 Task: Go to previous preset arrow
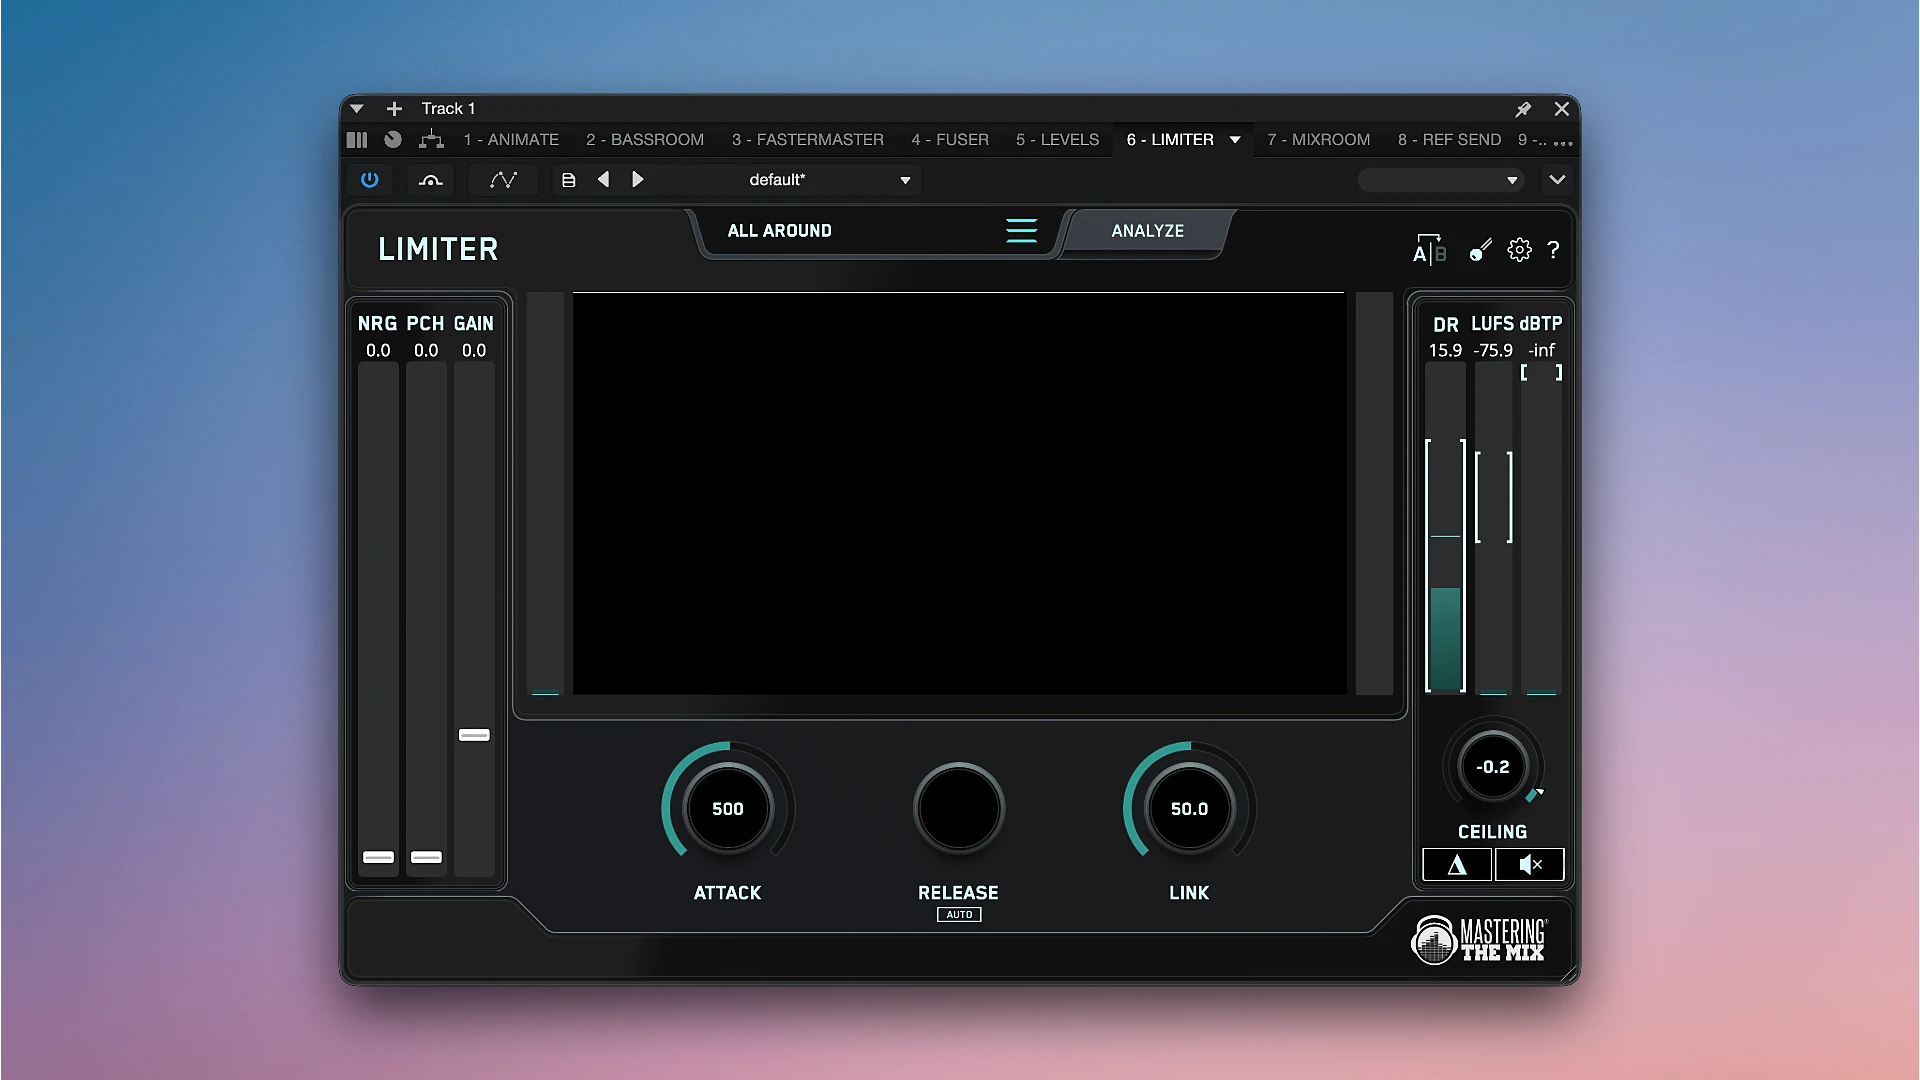pos(603,180)
